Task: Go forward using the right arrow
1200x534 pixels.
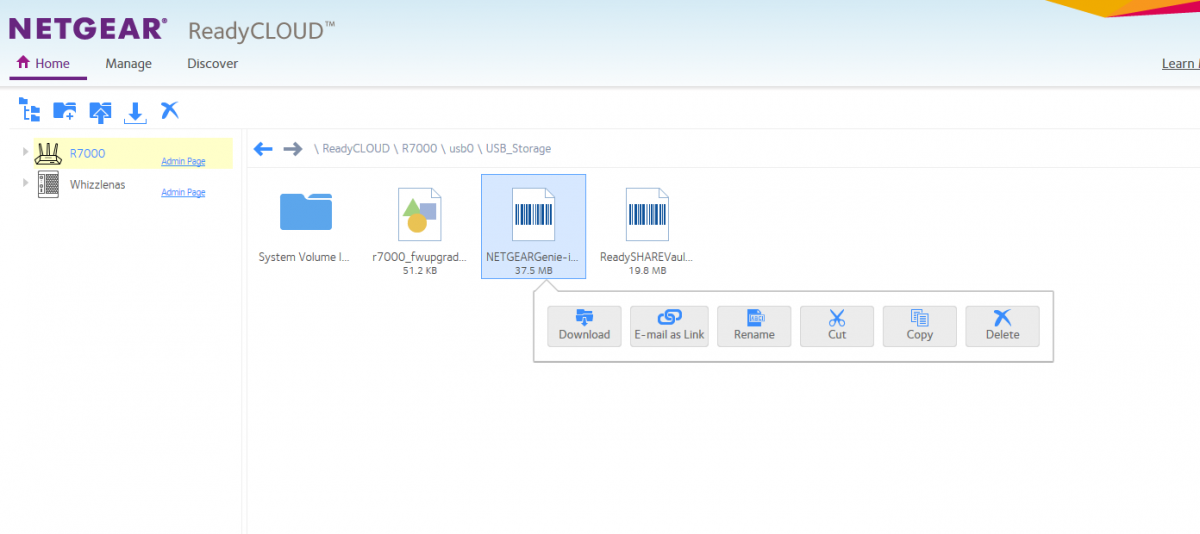Action: coord(293,149)
